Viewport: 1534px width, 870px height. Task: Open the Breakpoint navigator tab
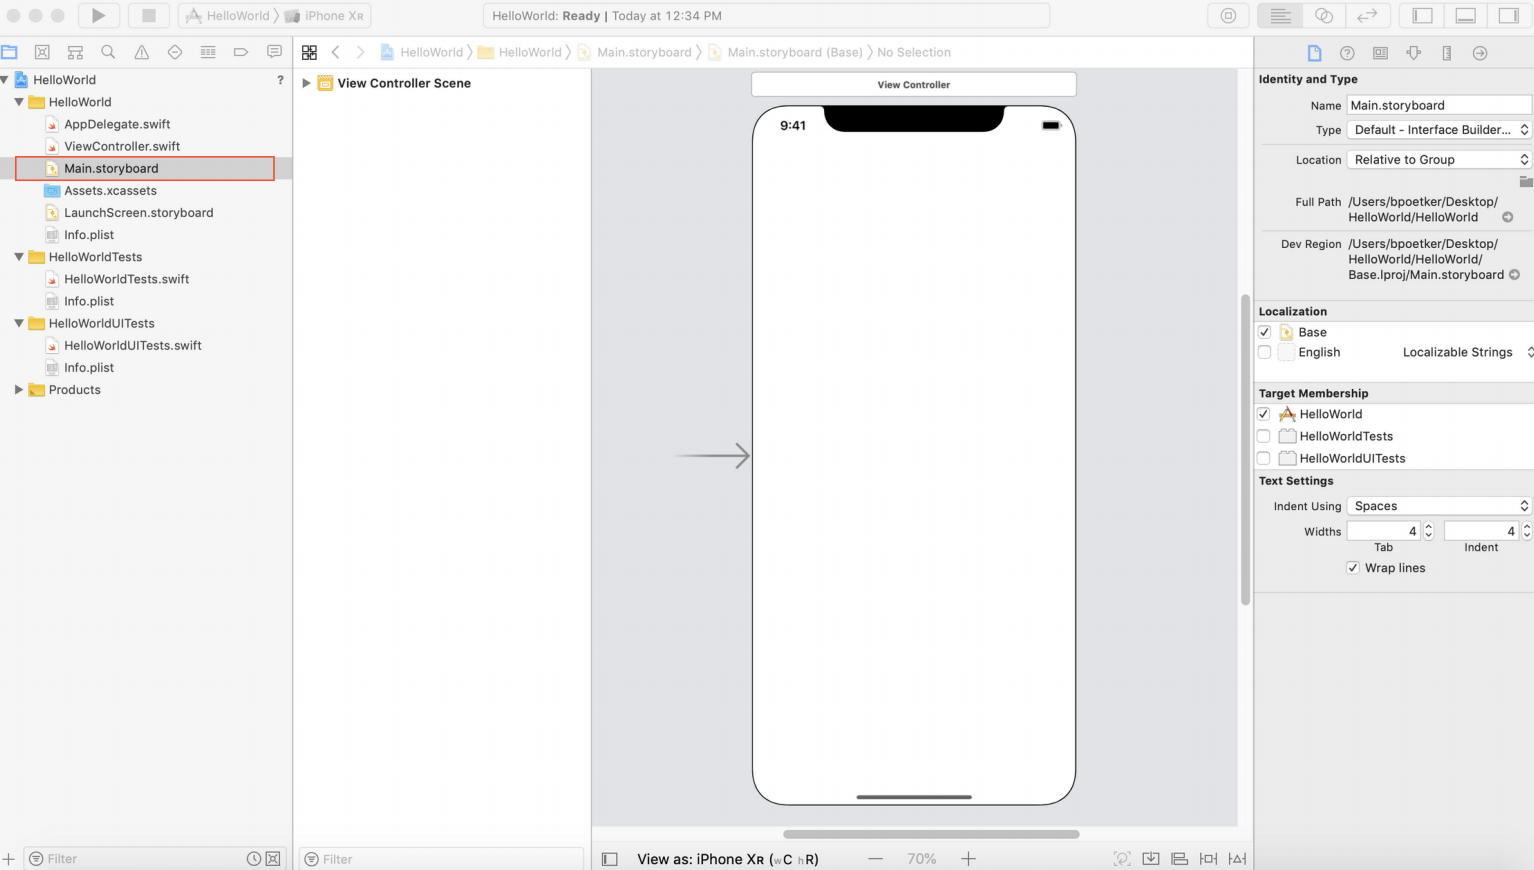tap(240, 52)
